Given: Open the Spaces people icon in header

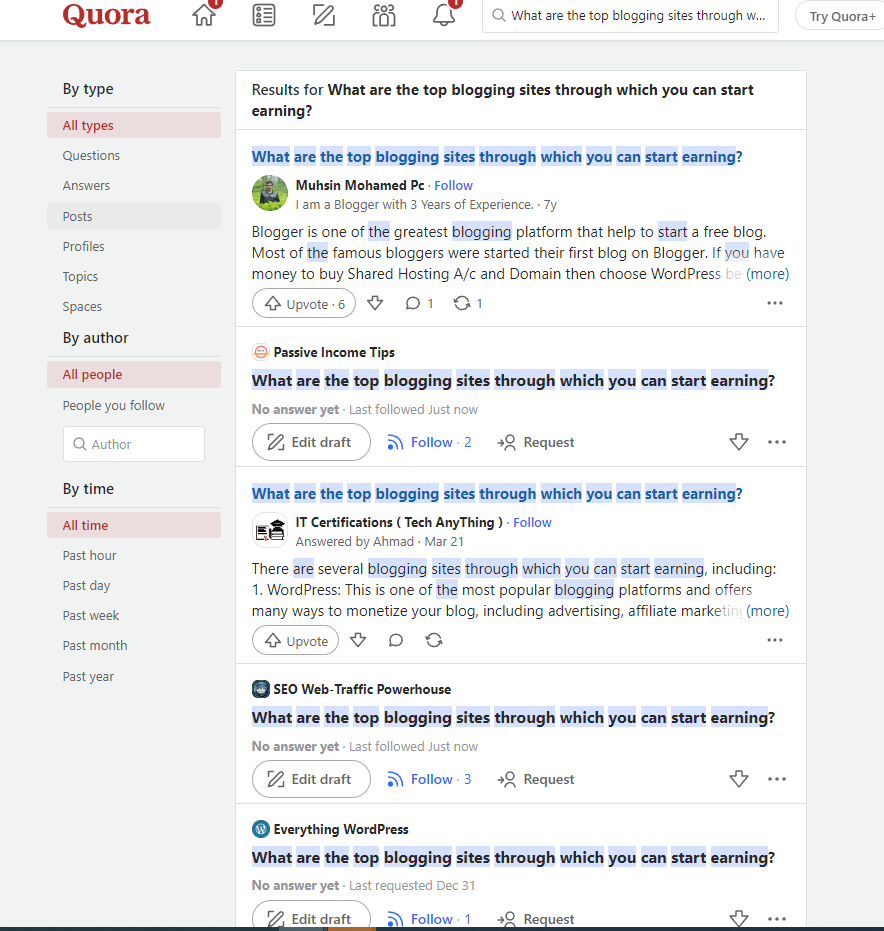Looking at the screenshot, I should [384, 15].
